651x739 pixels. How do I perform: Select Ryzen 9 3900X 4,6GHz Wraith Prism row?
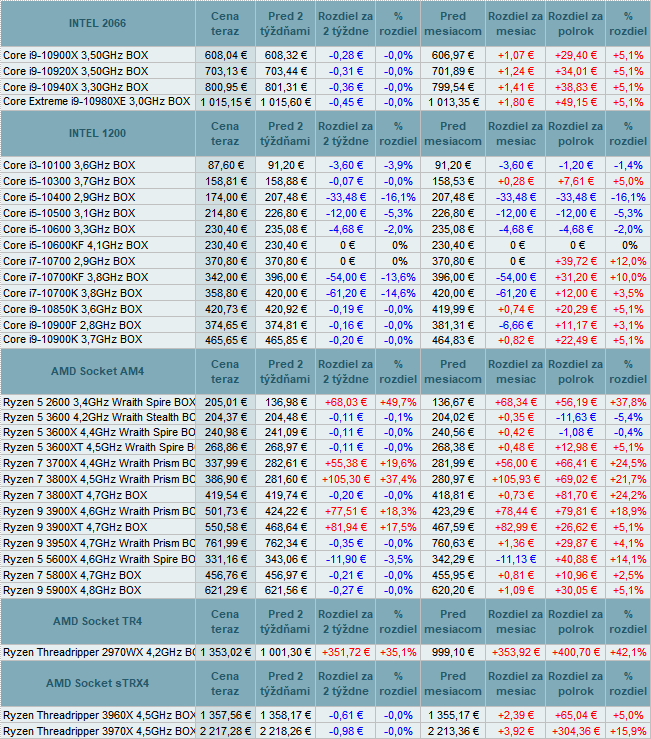coord(99,512)
